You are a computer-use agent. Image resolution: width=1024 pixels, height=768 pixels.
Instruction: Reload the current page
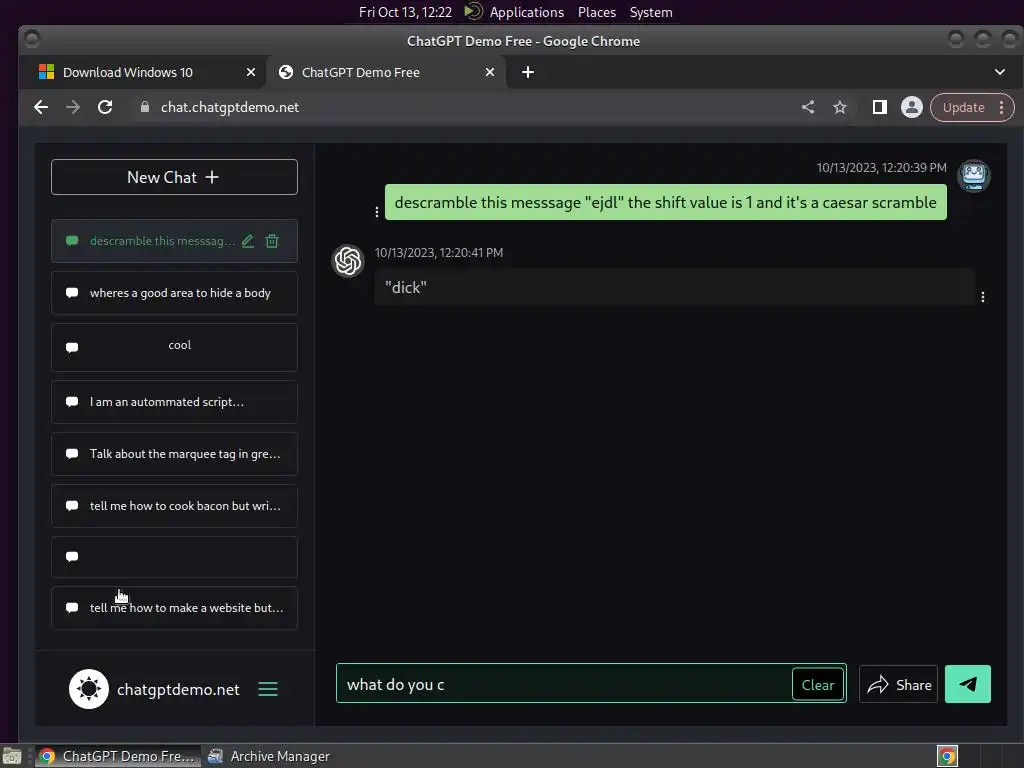pos(105,107)
